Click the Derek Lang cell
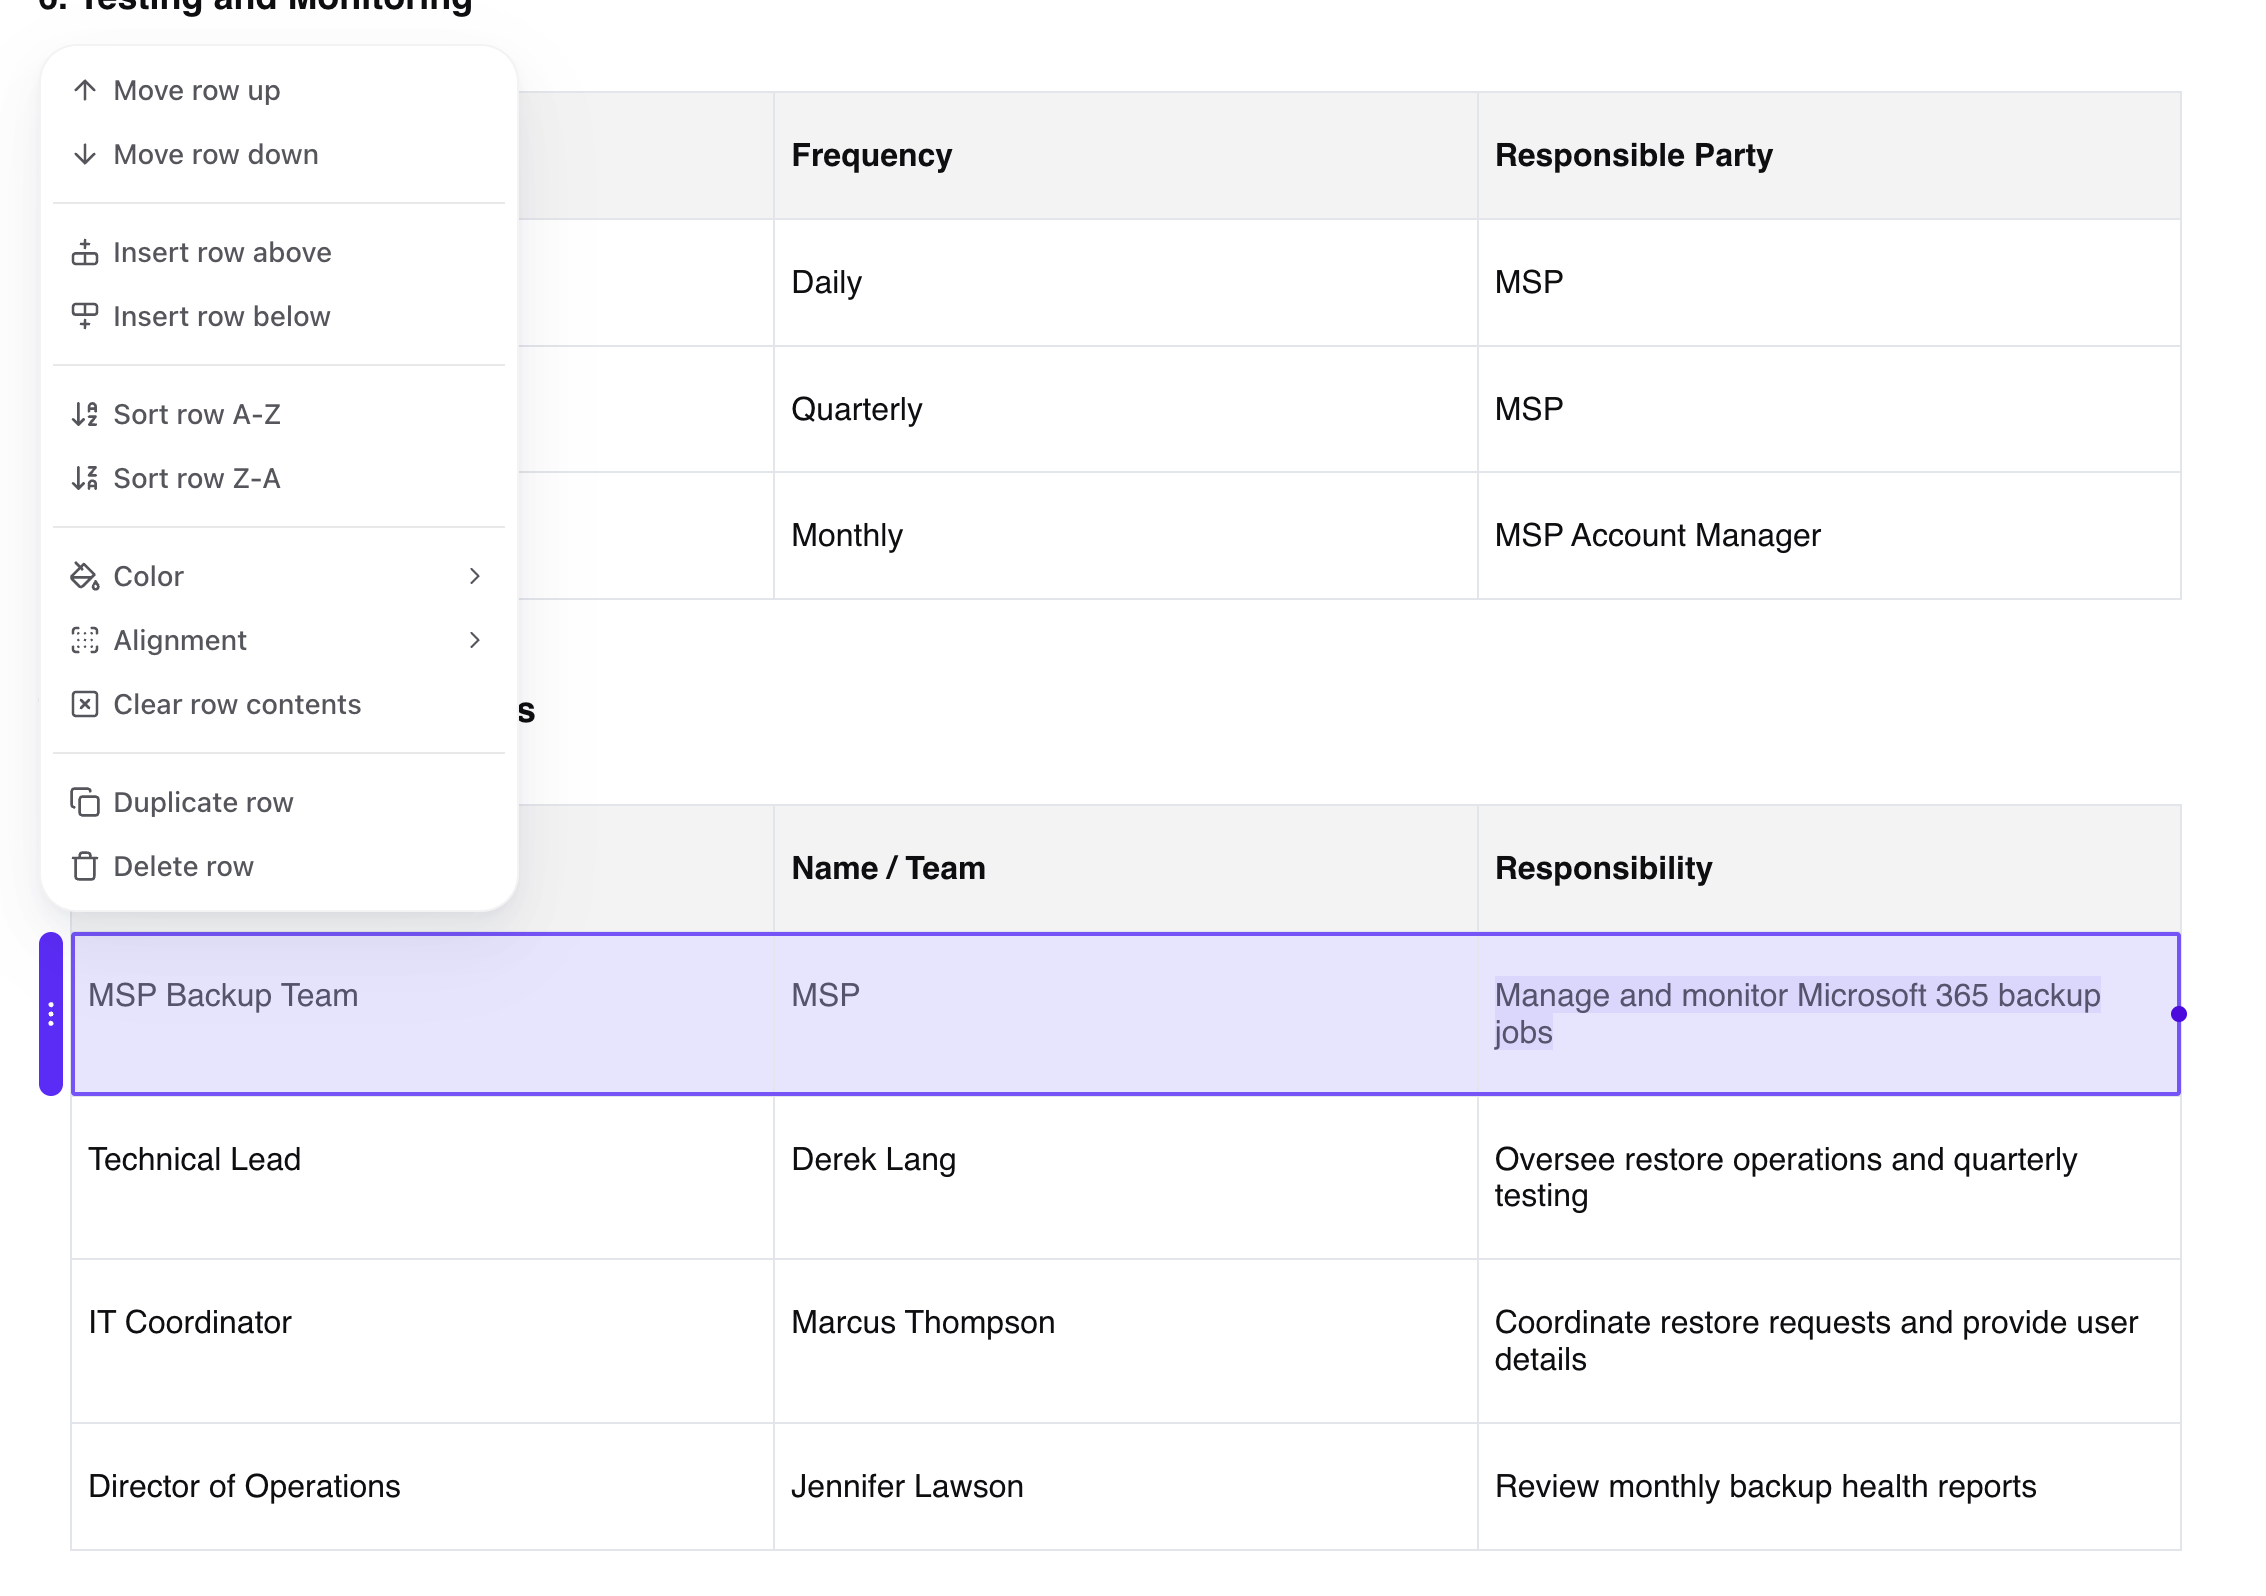This screenshot has height=1596, width=2266. 1126,1178
